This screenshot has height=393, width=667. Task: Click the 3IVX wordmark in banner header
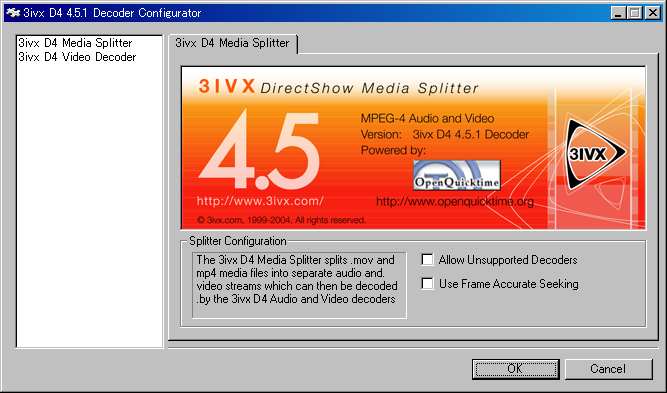227,86
